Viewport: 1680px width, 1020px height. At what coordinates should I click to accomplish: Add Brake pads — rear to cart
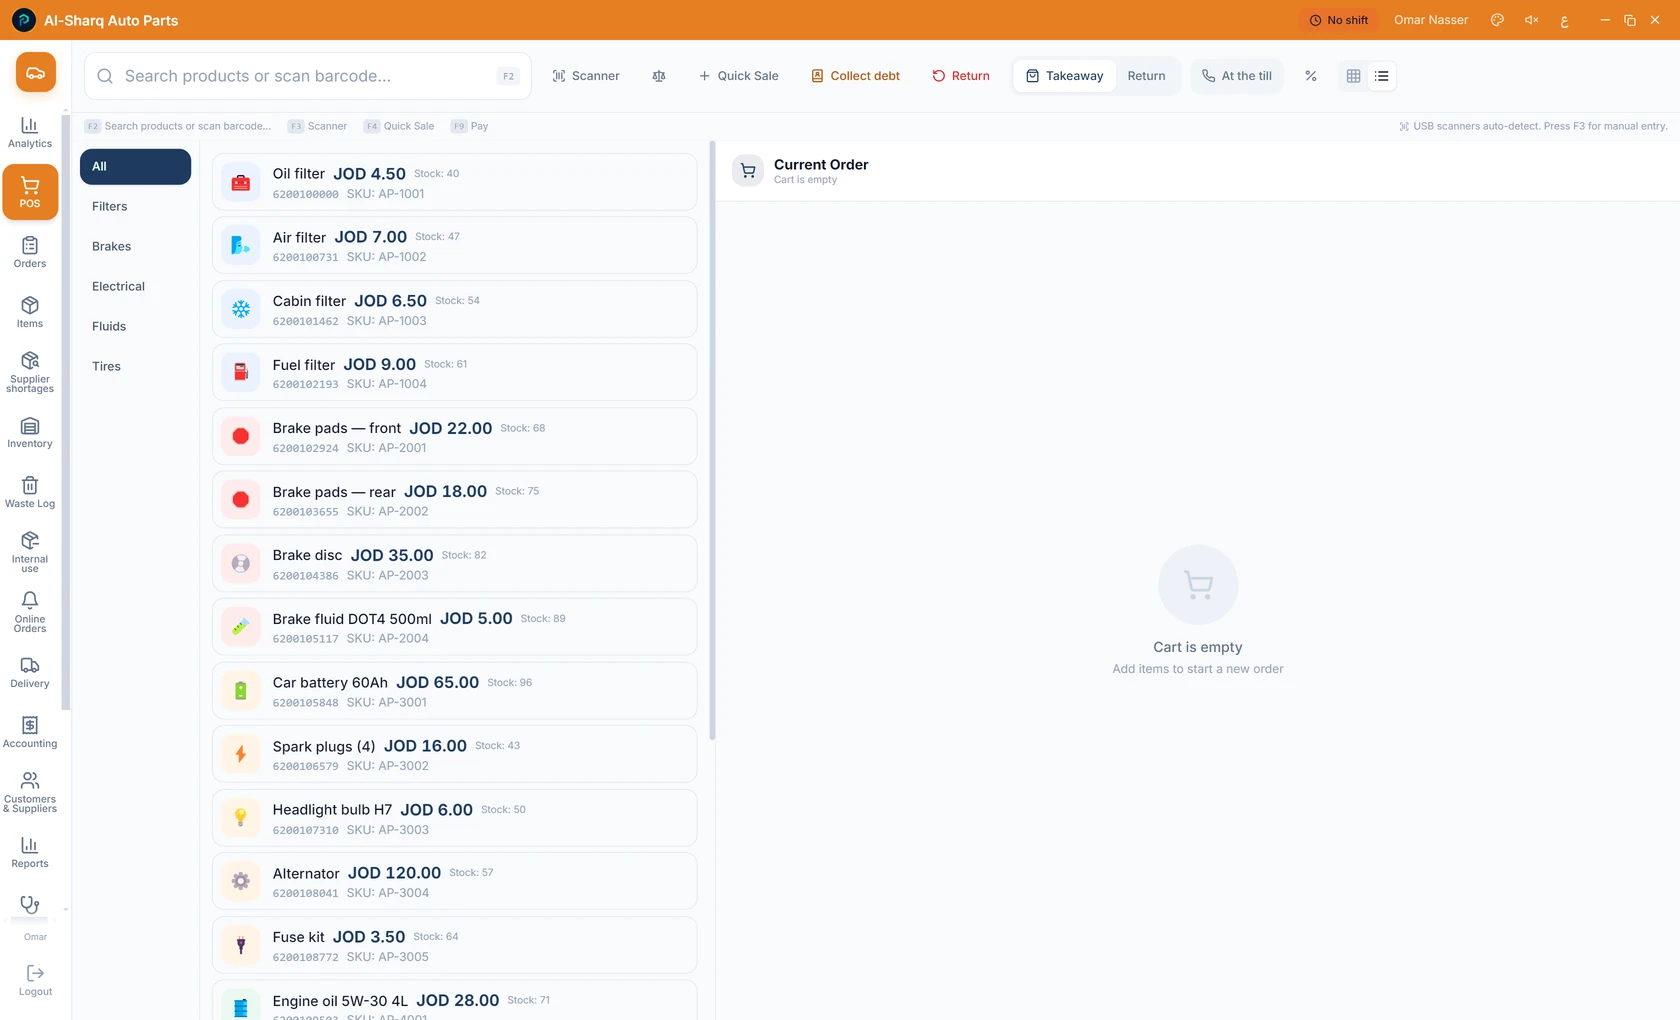[455, 500]
